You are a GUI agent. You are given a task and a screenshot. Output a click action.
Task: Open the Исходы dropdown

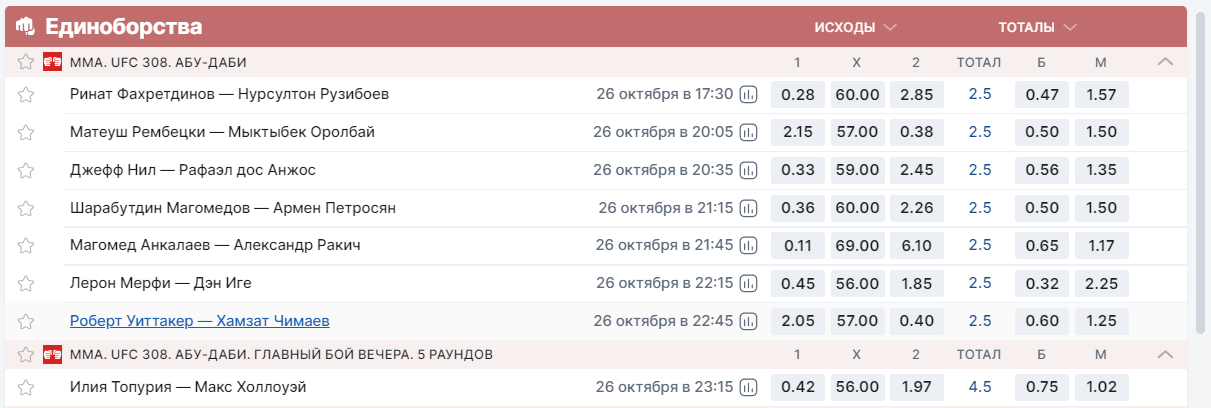(855, 27)
